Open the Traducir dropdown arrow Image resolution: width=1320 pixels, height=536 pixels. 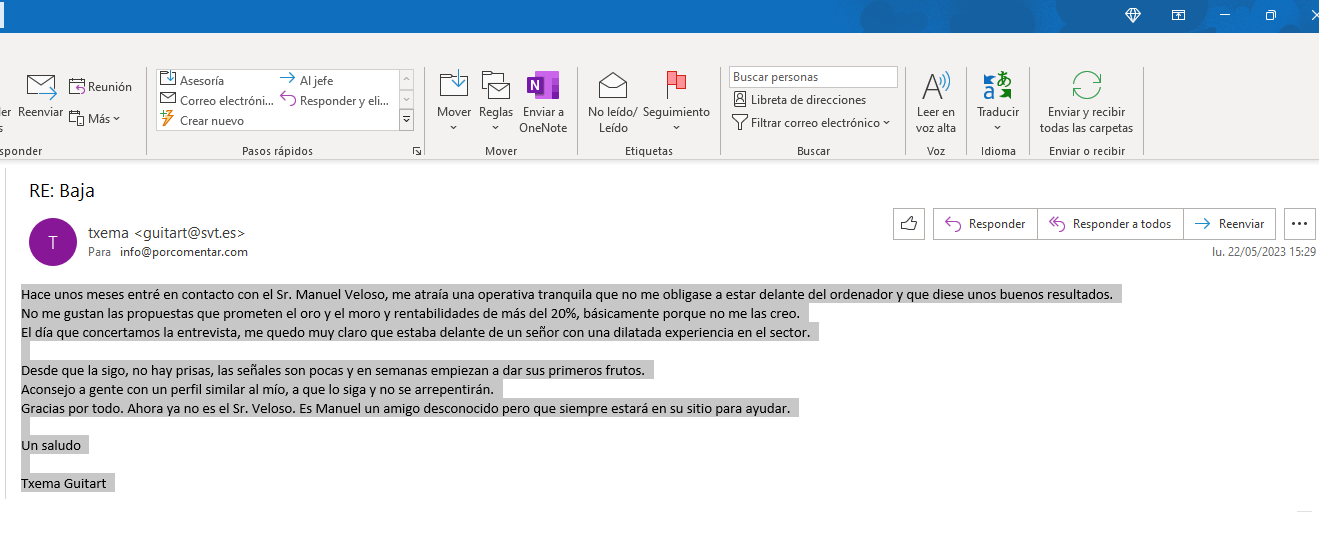[x=998, y=128]
